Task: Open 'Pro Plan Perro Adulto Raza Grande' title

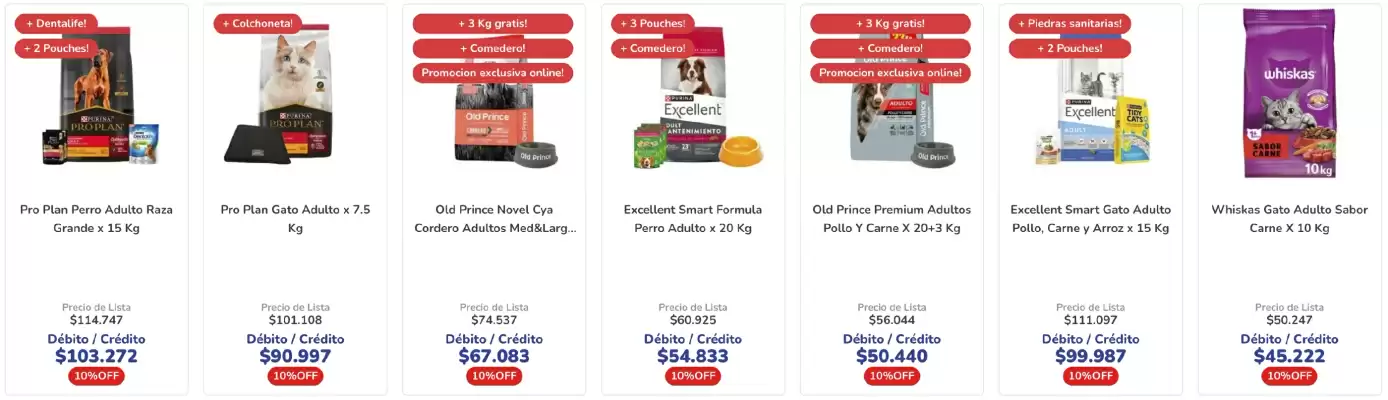Action: click(x=97, y=219)
